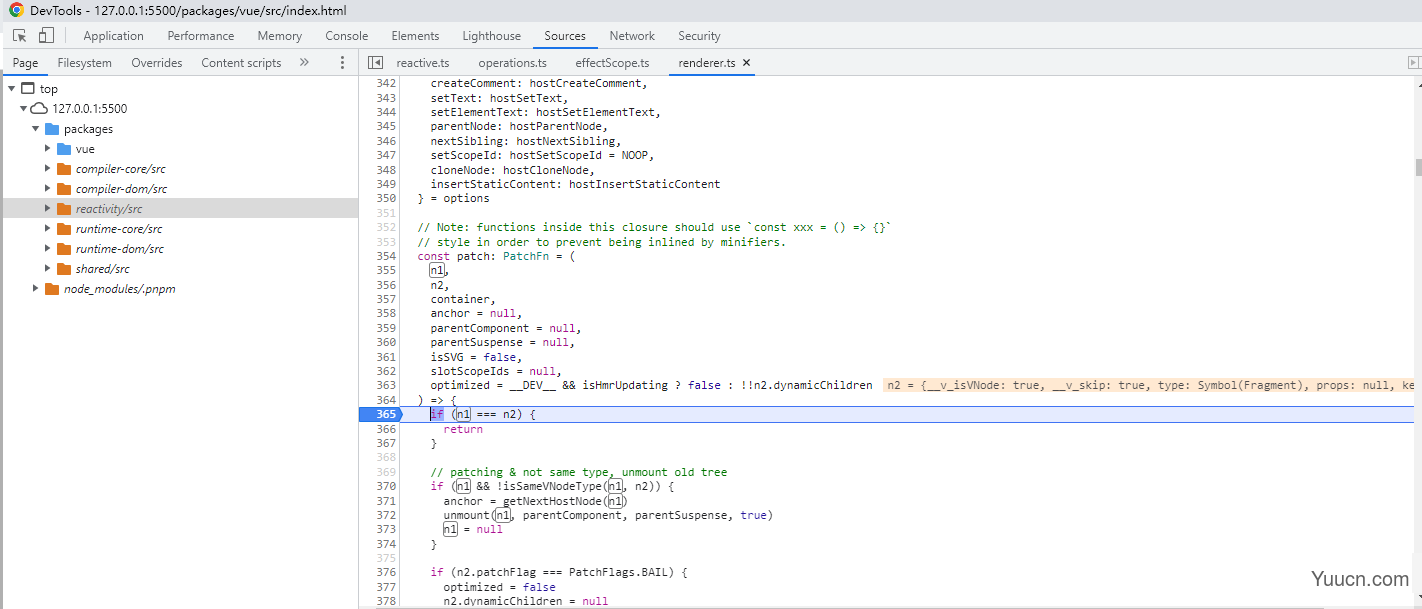Switch to the Filesystem navigator tab
The width and height of the screenshot is (1422, 609).
pos(84,62)
